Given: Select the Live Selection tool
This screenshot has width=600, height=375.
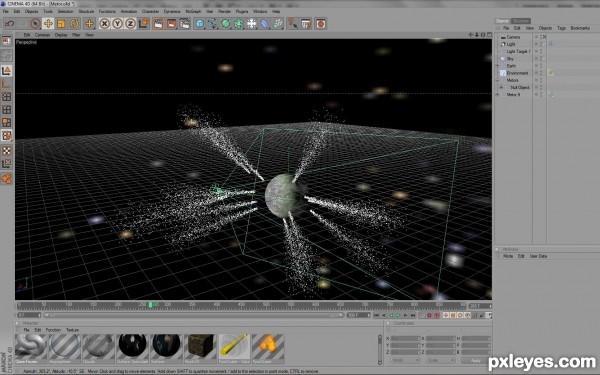Looking at the screenshot, I should click(x=35, y=24).
